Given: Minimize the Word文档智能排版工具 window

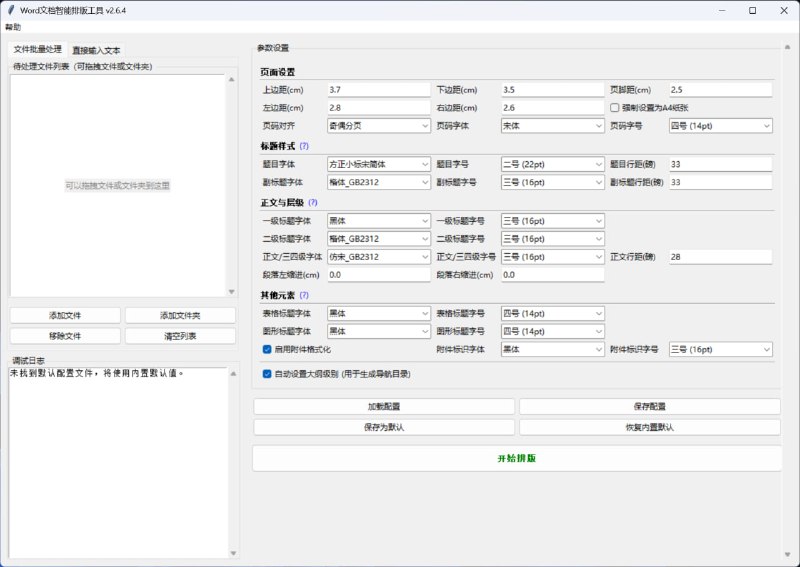Looking at the screenshot, I should click(x=722, y=10).
